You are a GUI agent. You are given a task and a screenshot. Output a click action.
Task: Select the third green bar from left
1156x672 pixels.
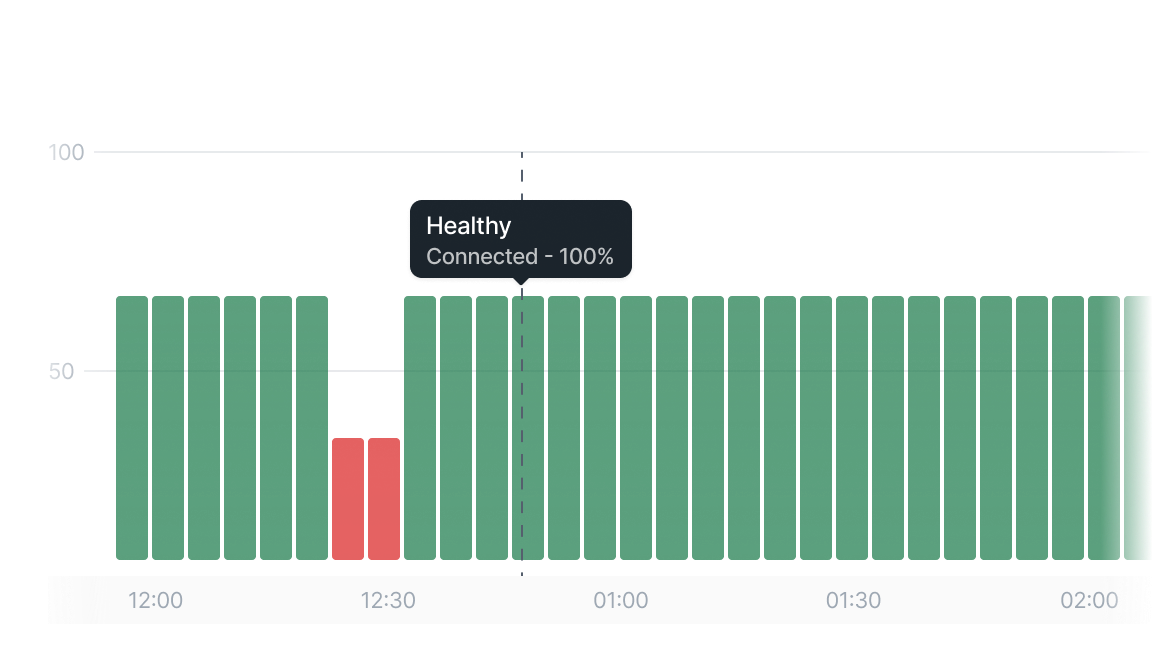(204, 428)
